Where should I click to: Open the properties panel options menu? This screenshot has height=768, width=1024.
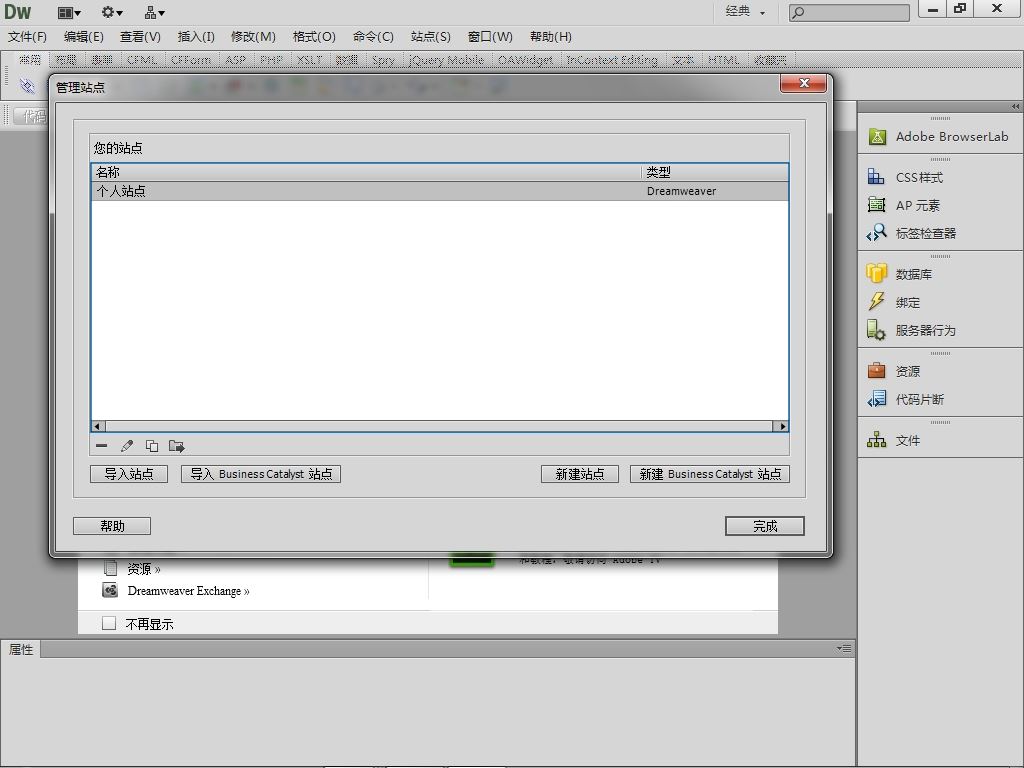(844, 648)
